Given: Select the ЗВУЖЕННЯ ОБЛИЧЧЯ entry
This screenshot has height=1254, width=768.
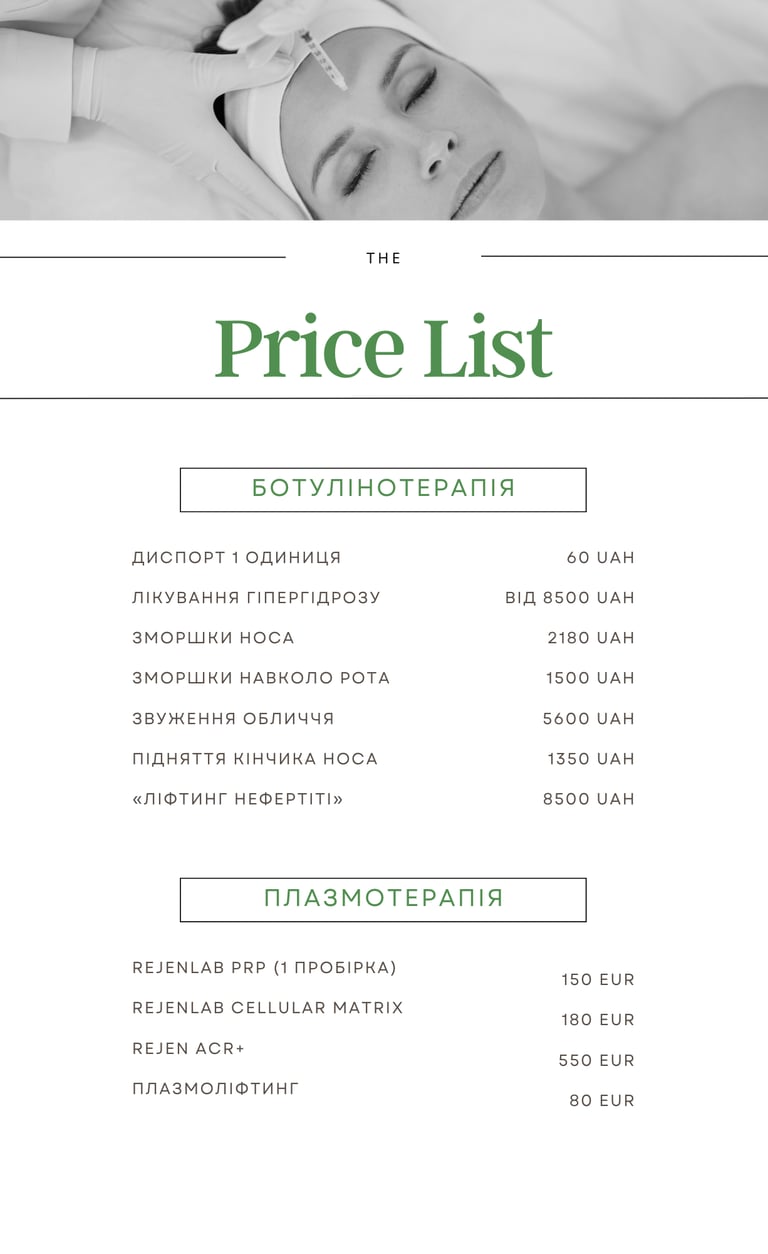Looking at the screenshot, I should tap(233, 718).
